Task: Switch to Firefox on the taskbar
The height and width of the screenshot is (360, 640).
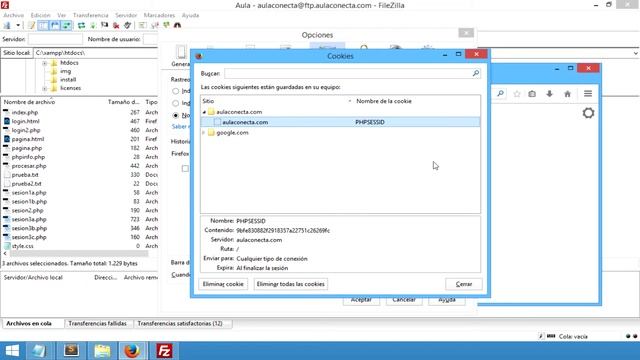Action: [x=132, y=351]
